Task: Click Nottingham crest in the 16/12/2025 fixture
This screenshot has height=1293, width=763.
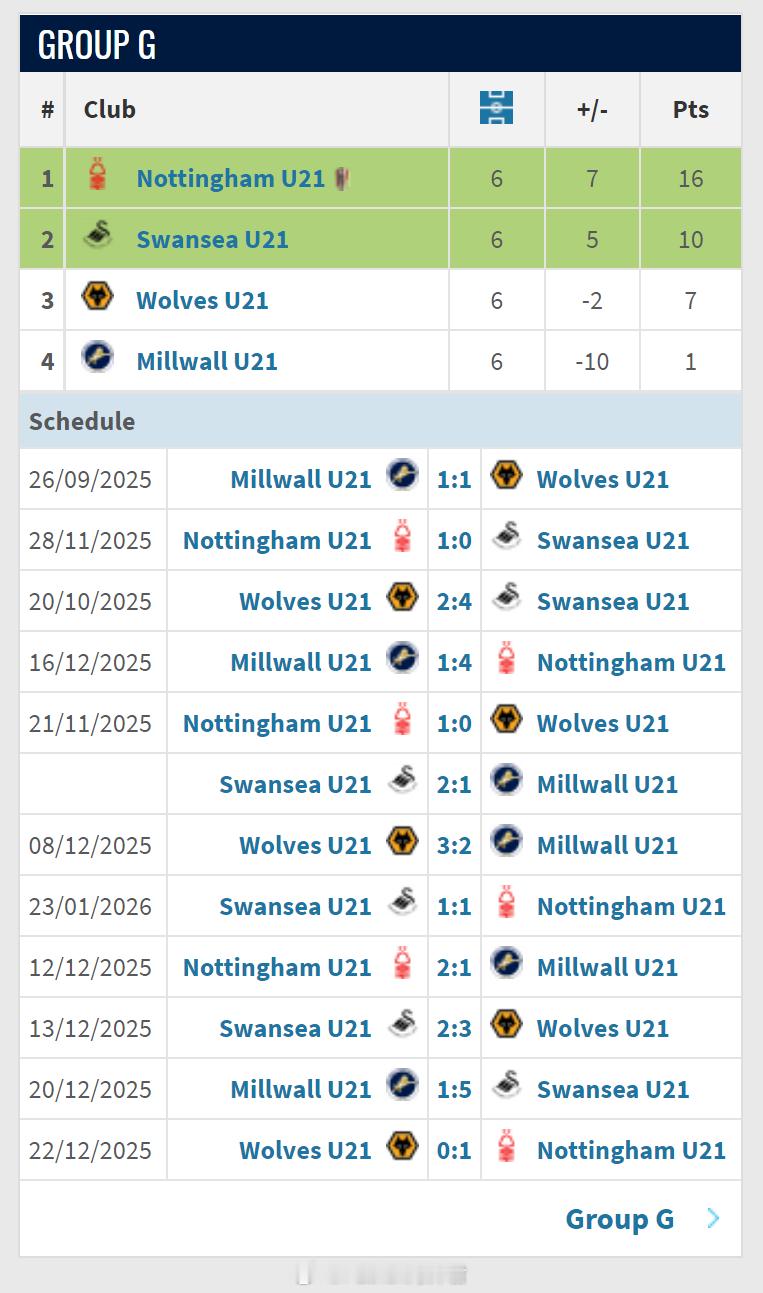Action: (x=507, y=659)
